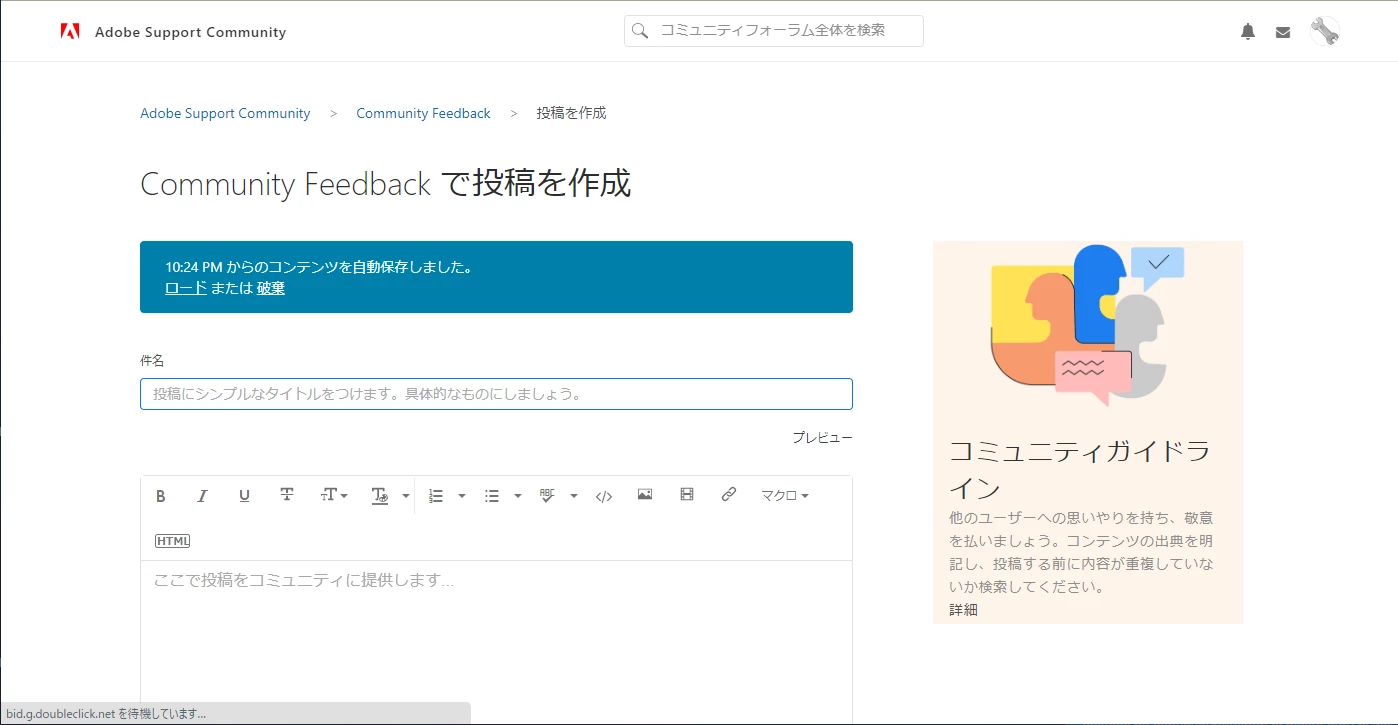Open the プレビュー preview link
The image size is (1398, 725).
[x=823, y=438]
